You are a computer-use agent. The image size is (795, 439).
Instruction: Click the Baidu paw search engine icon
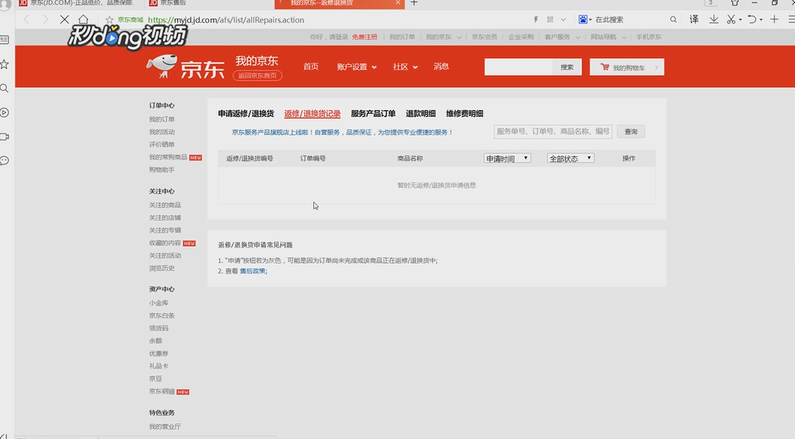[583, 19]
